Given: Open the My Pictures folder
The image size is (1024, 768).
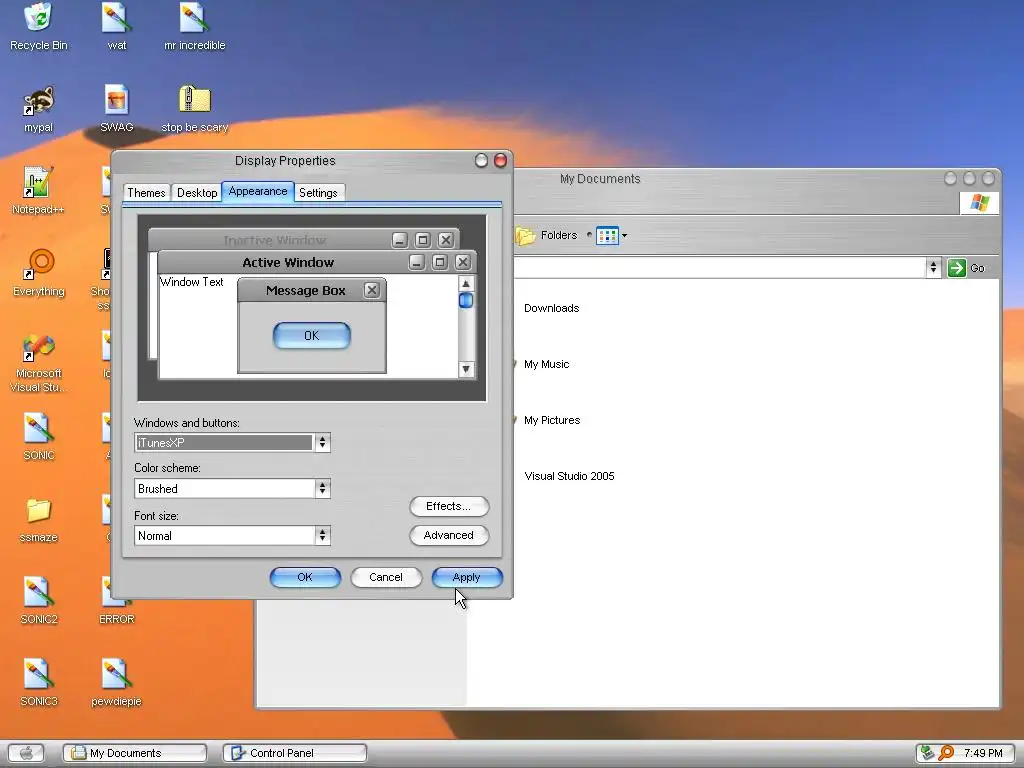Looking at the screenshot, I should tap(551, 421).
